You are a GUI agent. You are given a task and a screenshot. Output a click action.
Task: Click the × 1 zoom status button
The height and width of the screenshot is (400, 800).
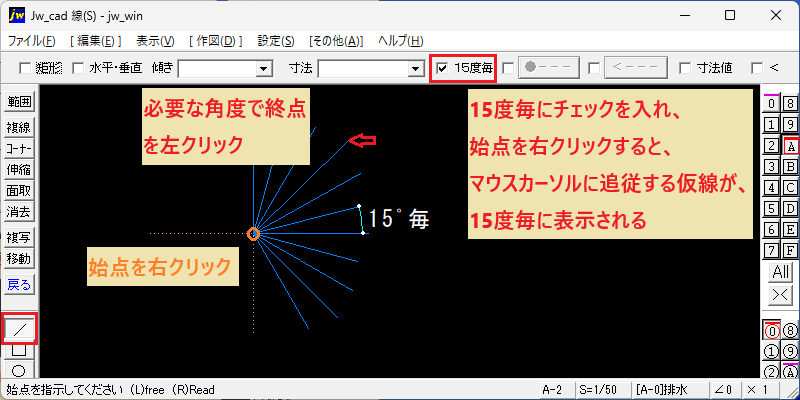click(763, 390)
